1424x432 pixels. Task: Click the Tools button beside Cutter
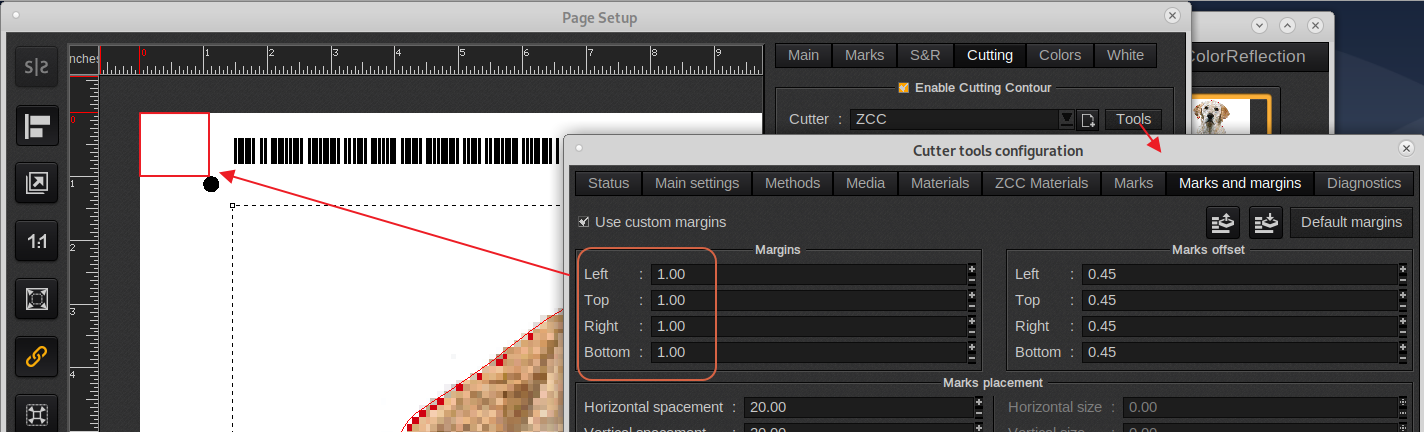tap(1133, 119)
